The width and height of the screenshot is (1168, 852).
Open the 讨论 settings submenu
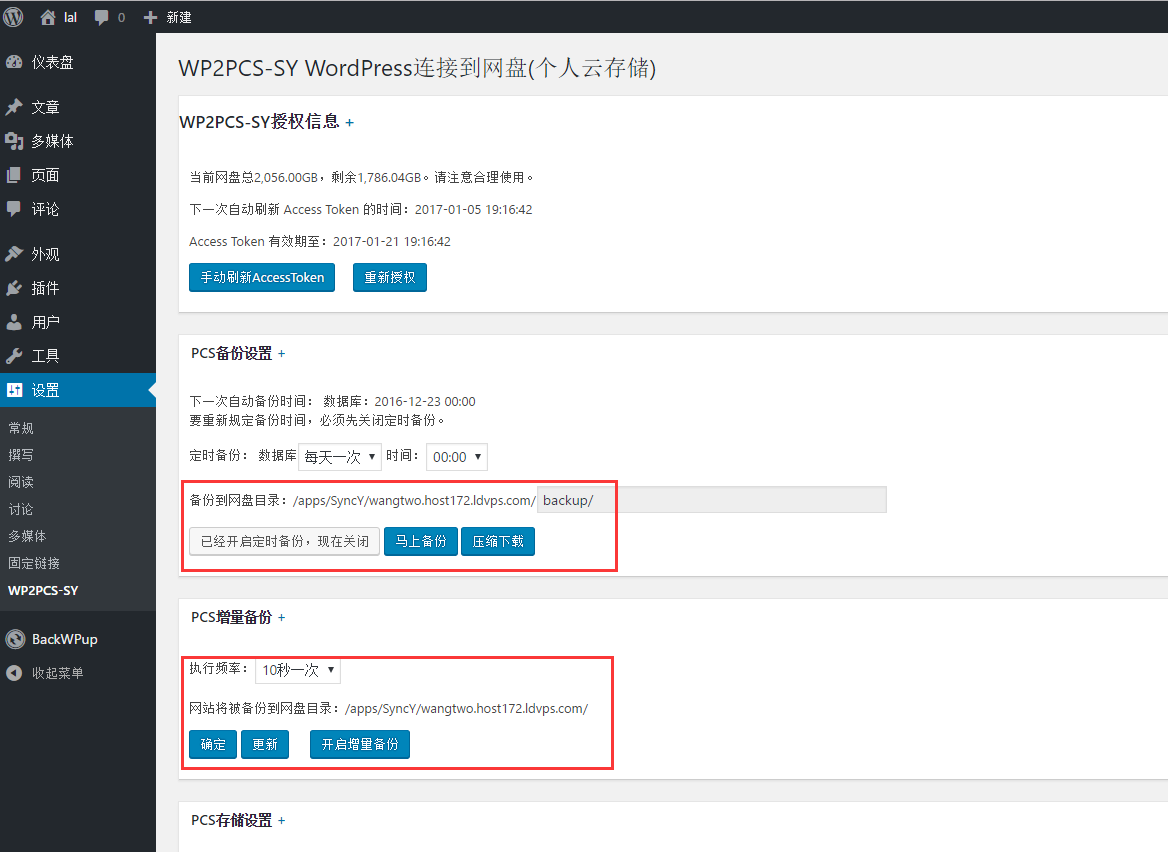(x=21, y=509)
